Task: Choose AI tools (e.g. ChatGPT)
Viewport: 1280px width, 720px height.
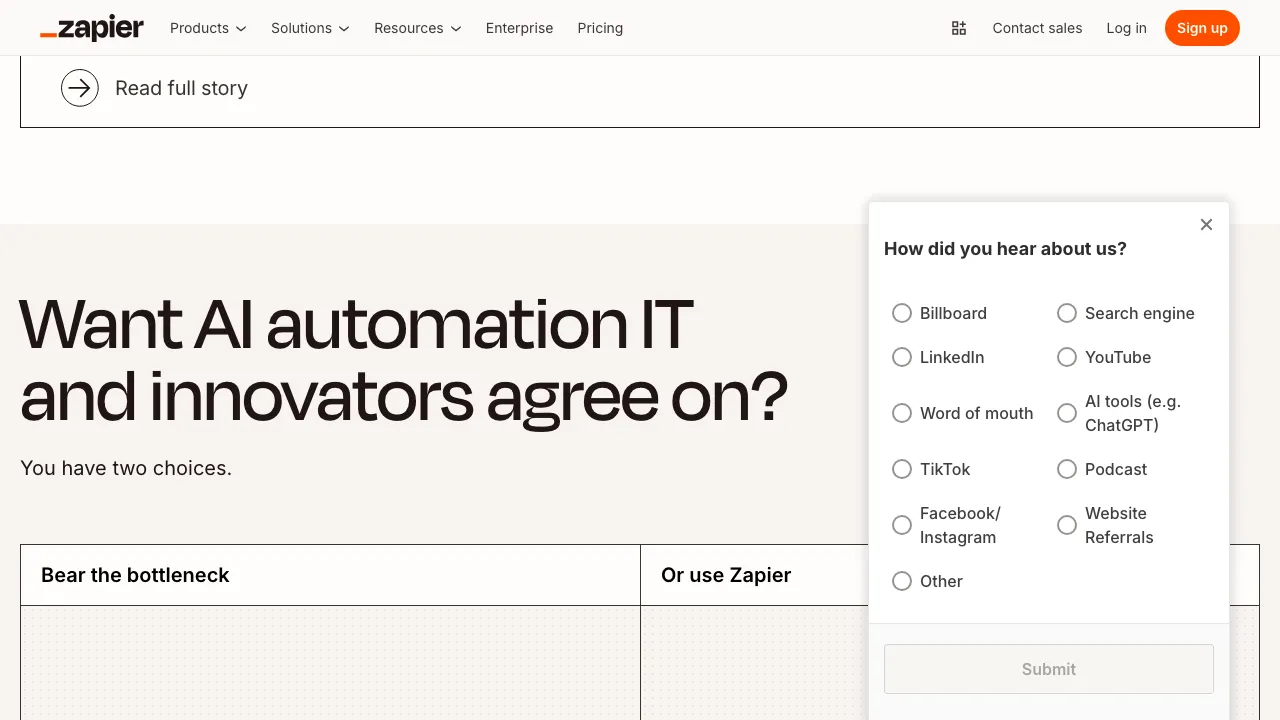Action: [x=1067, y=413]
